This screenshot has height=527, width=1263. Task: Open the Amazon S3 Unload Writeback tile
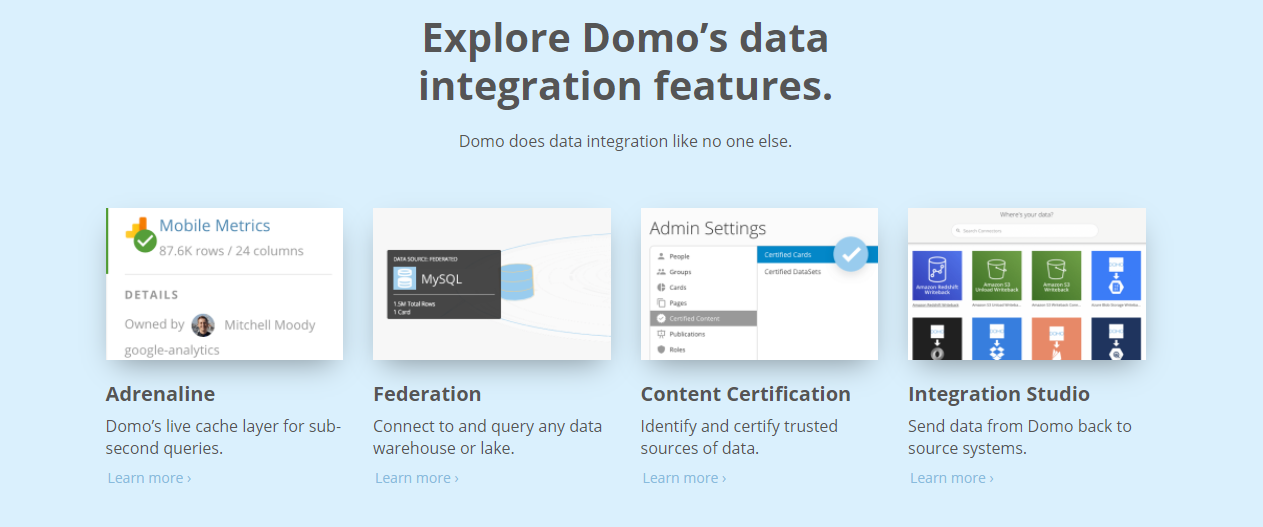click(x=996, y=275)
